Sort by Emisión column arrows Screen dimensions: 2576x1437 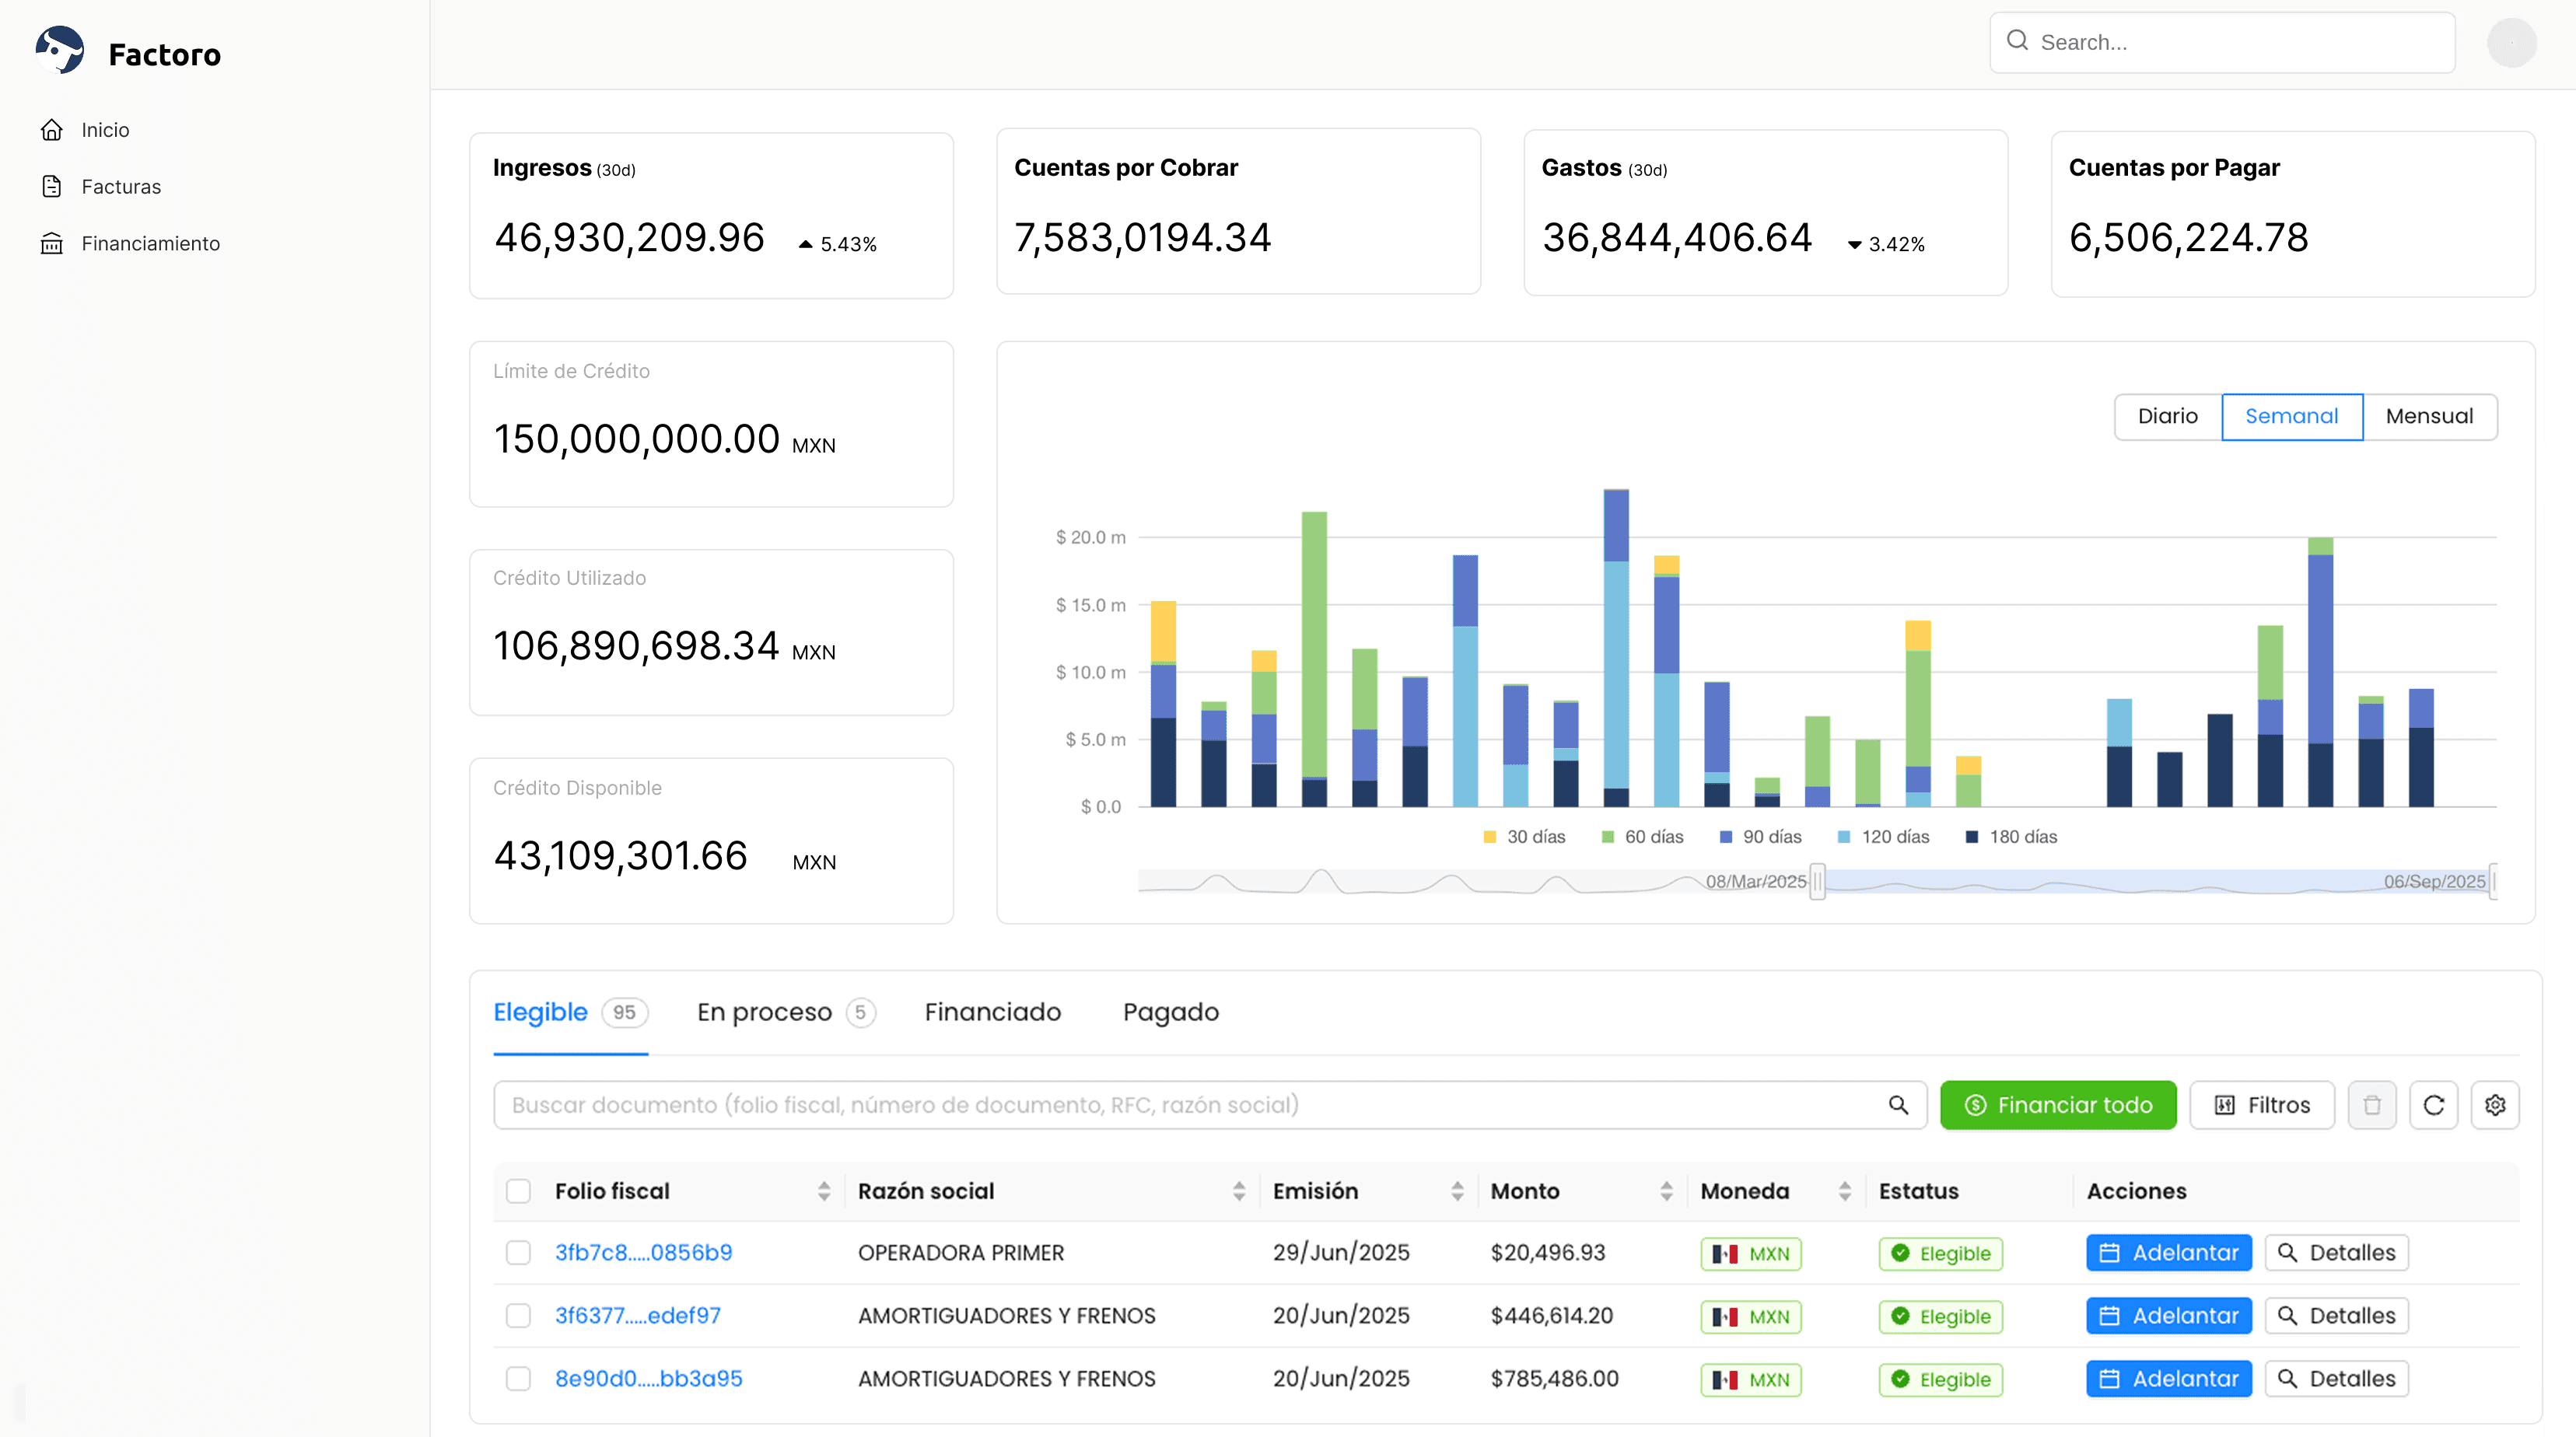click(1456, 1191)
